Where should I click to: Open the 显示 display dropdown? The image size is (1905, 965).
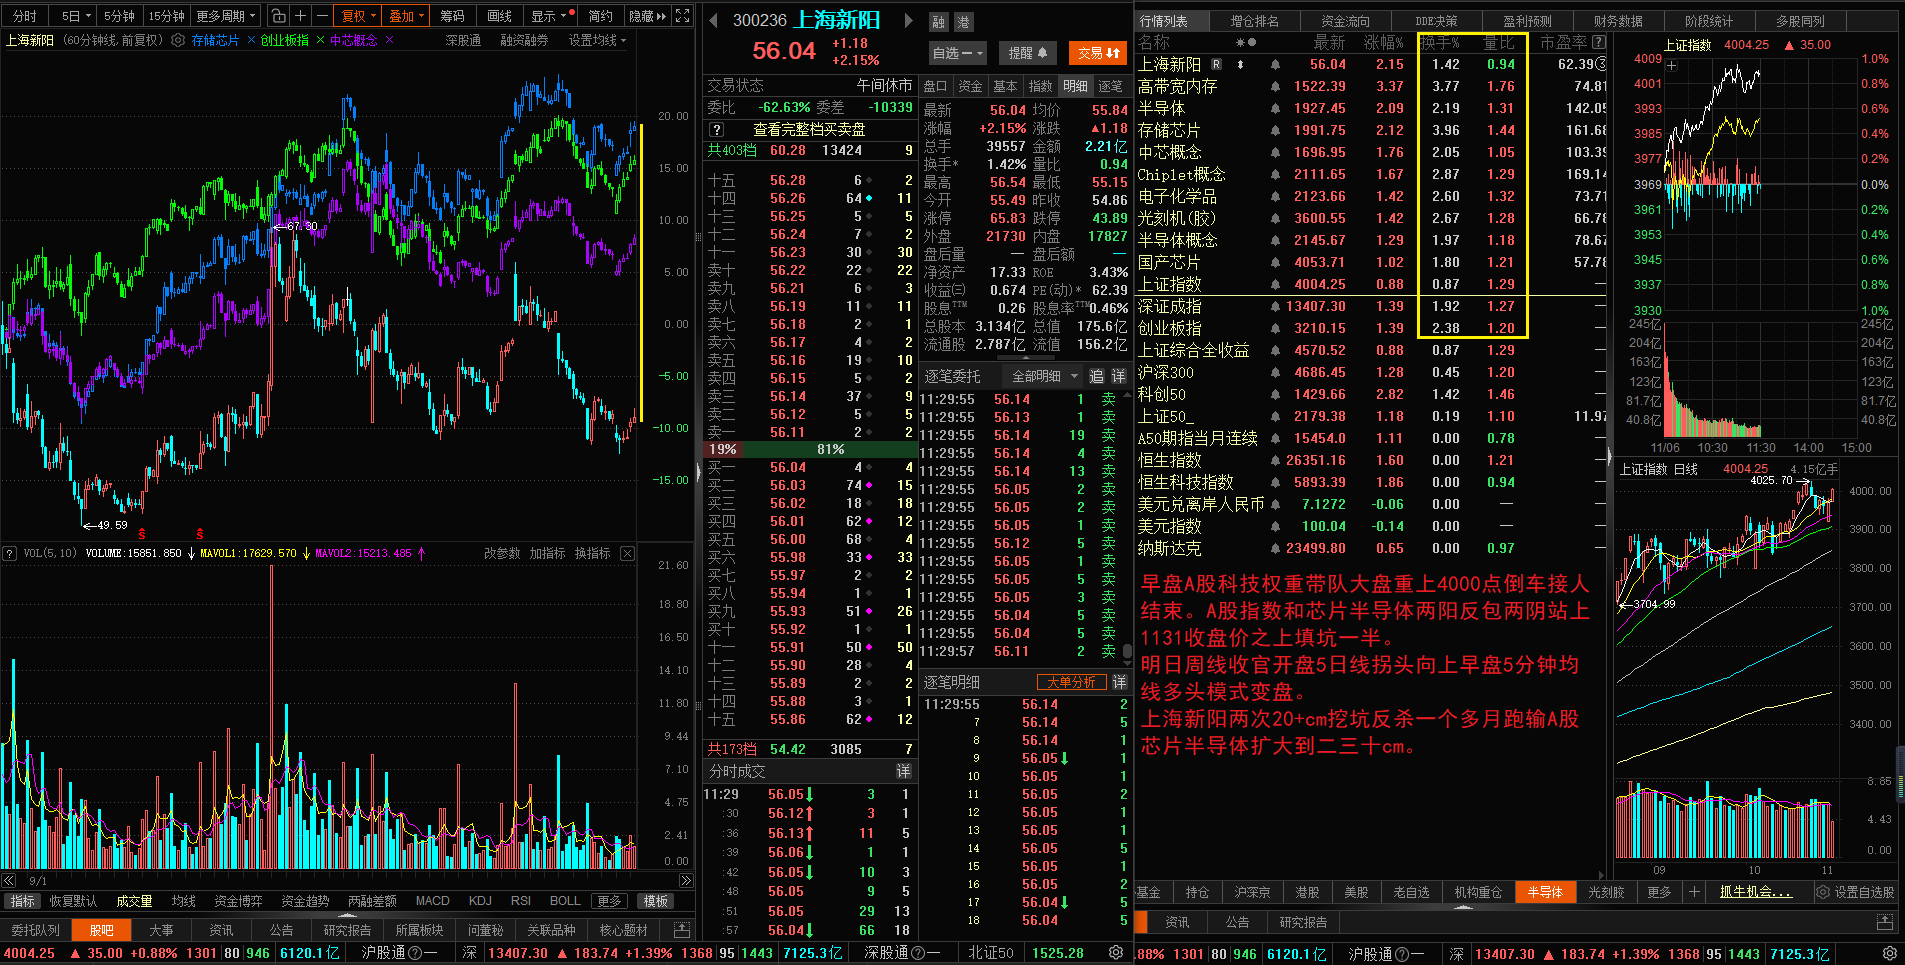pyautogui.click(x=548, y=16)
